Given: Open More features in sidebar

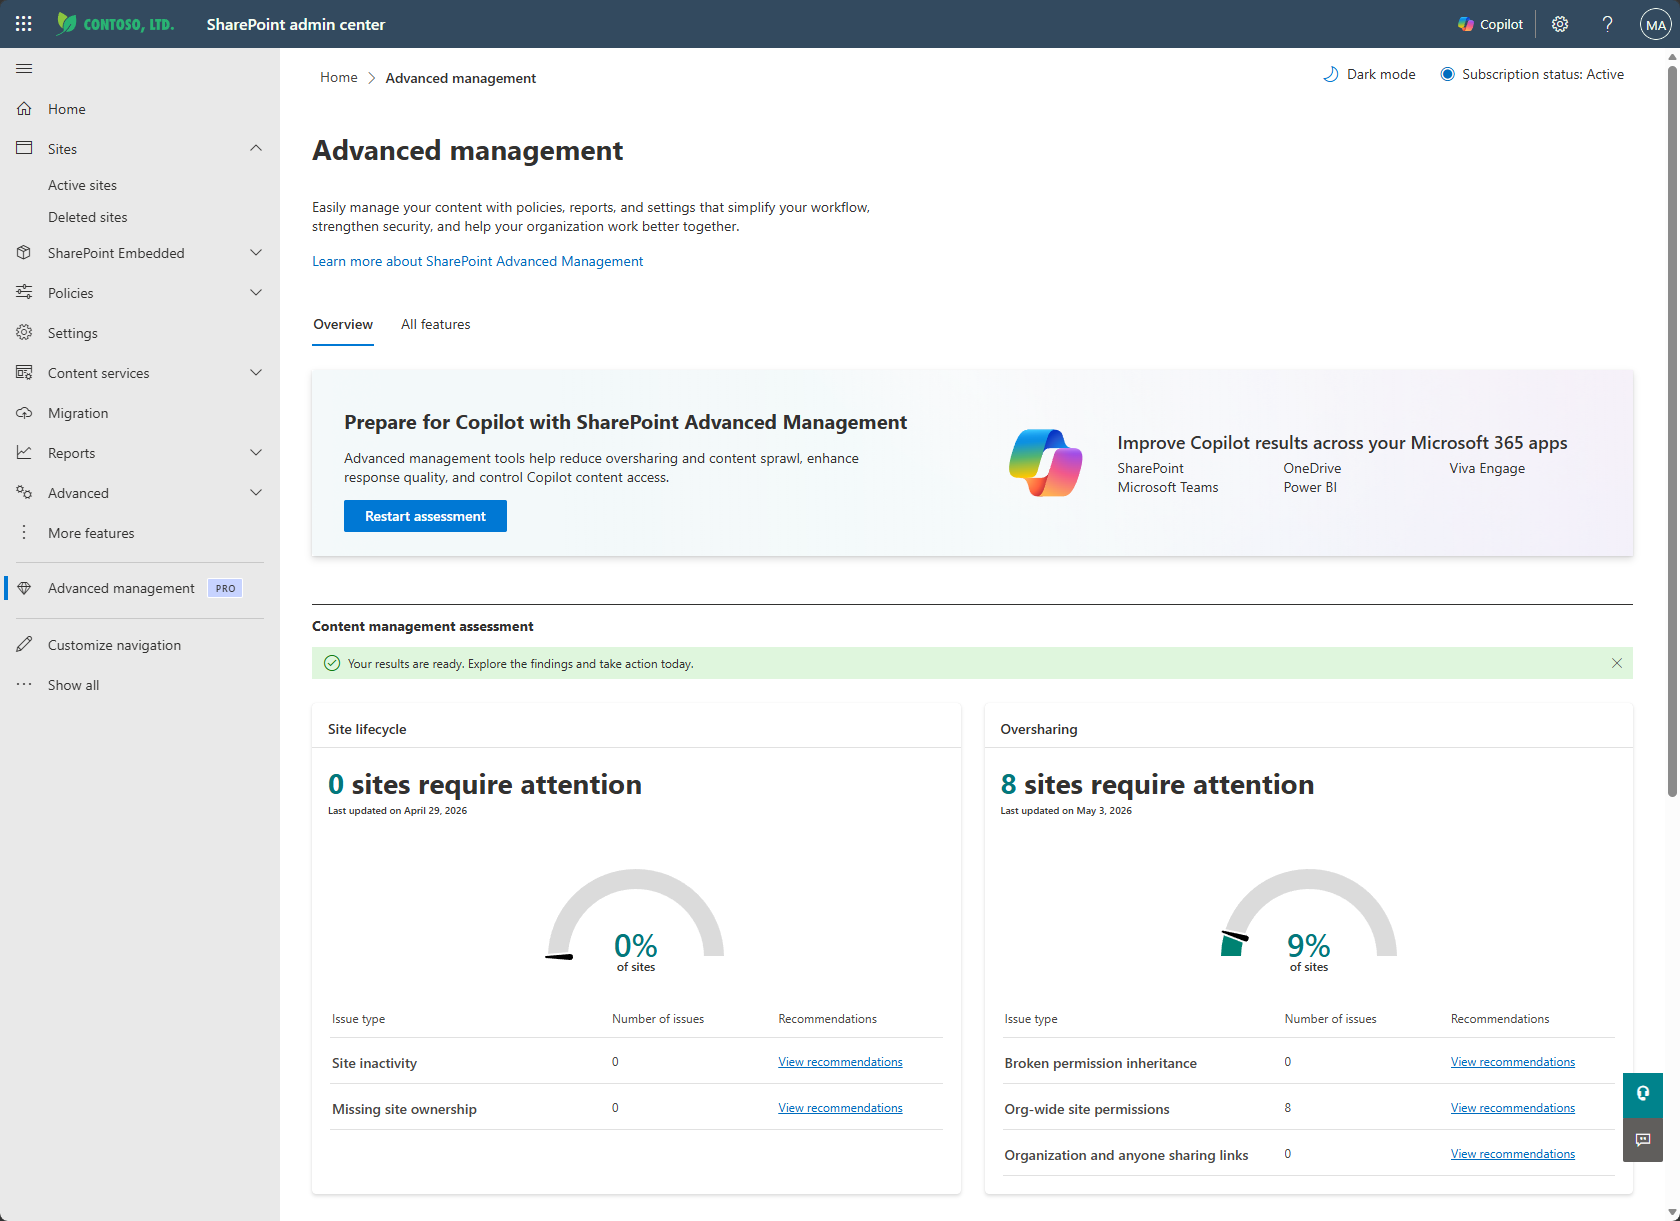Looking at the screenshot, I should click(91, 533).
